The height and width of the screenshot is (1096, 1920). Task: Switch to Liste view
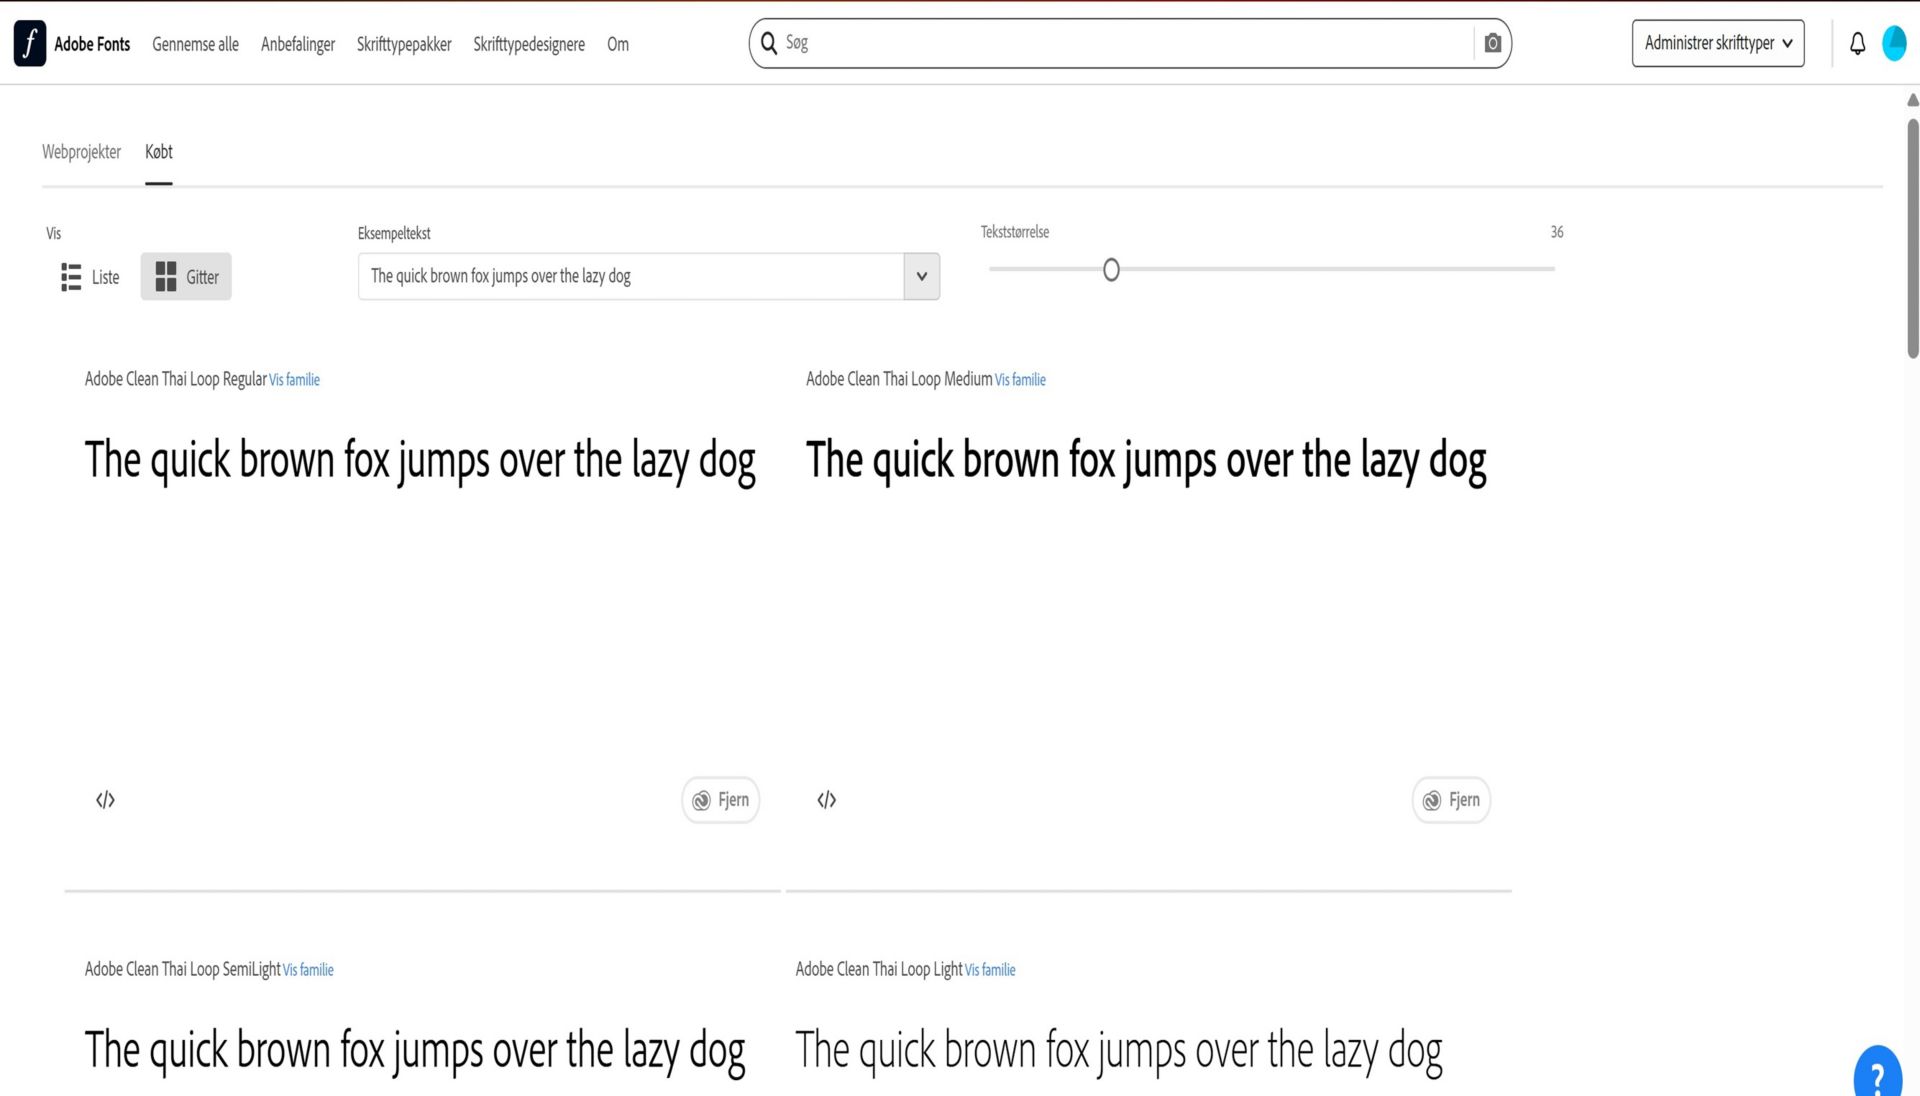(x=90, y=277)
